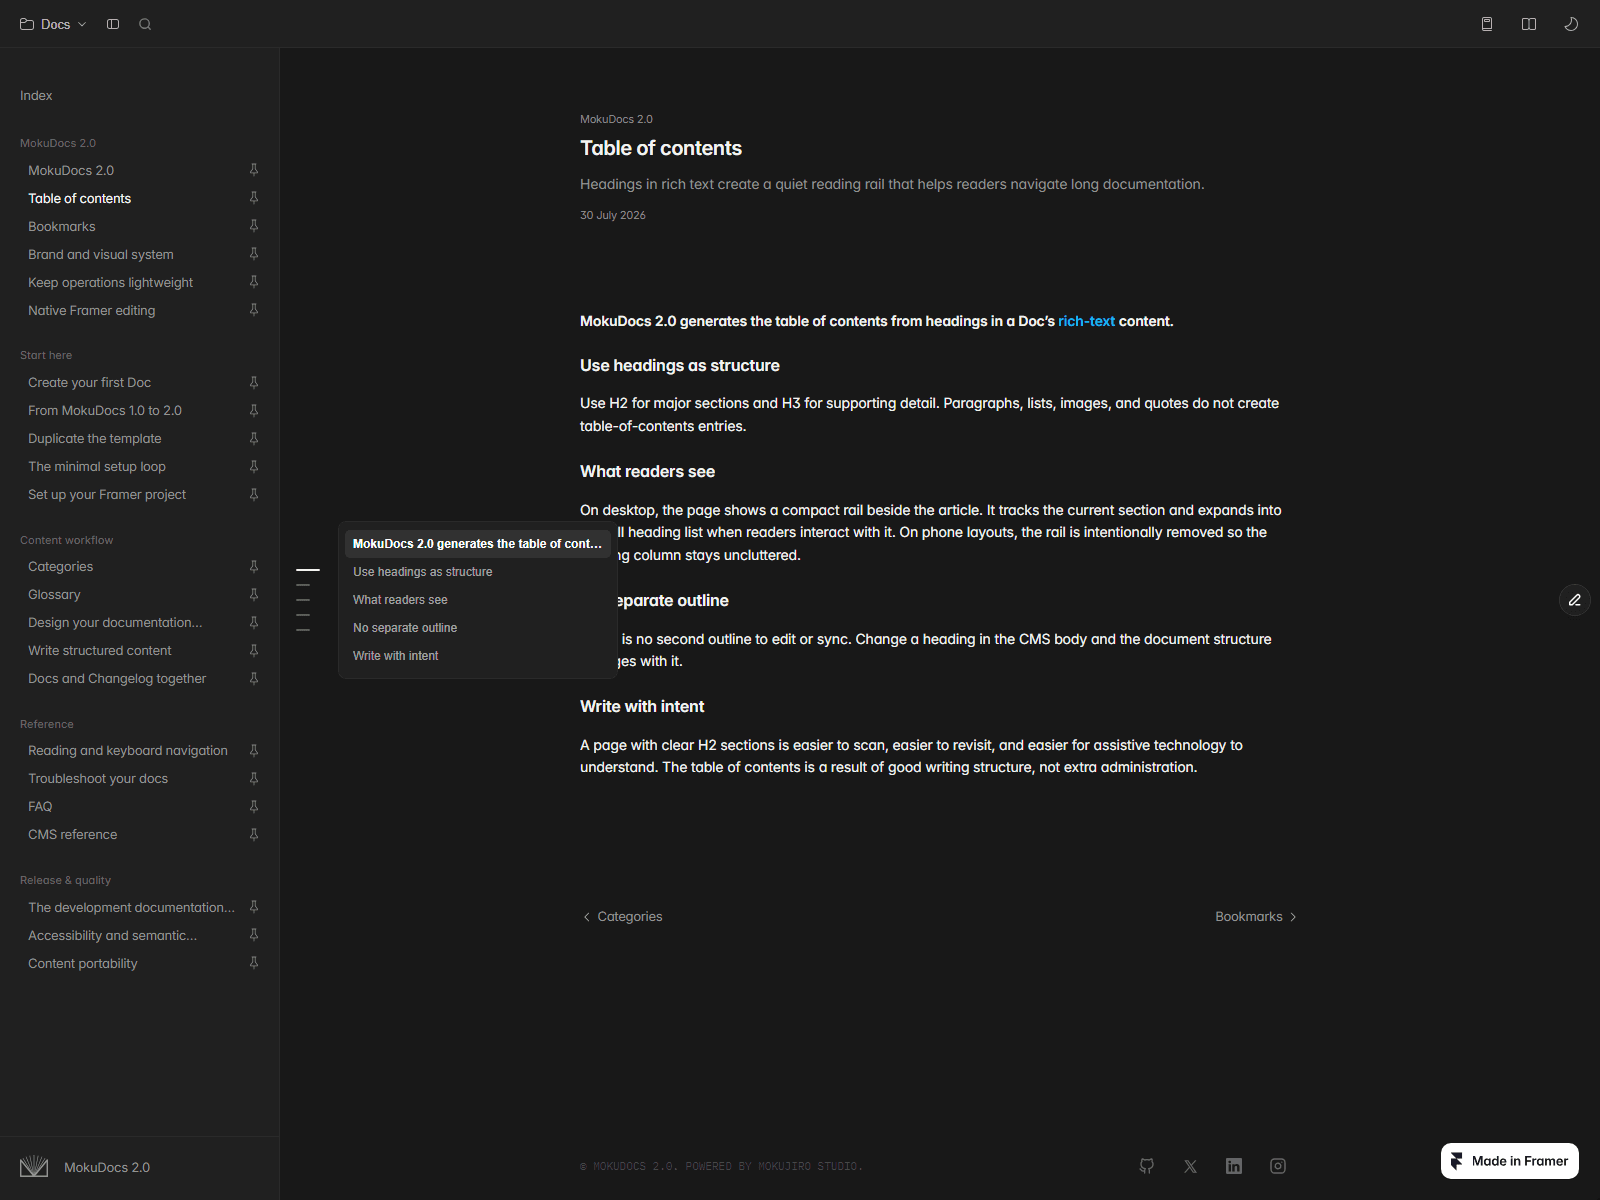Open the X social footer icon

click(x=1190, y=1166)
